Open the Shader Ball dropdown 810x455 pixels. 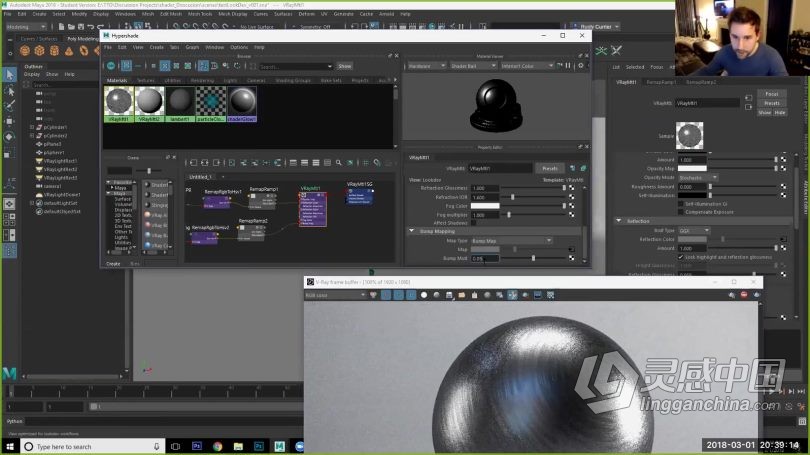(x=473, y=66)
